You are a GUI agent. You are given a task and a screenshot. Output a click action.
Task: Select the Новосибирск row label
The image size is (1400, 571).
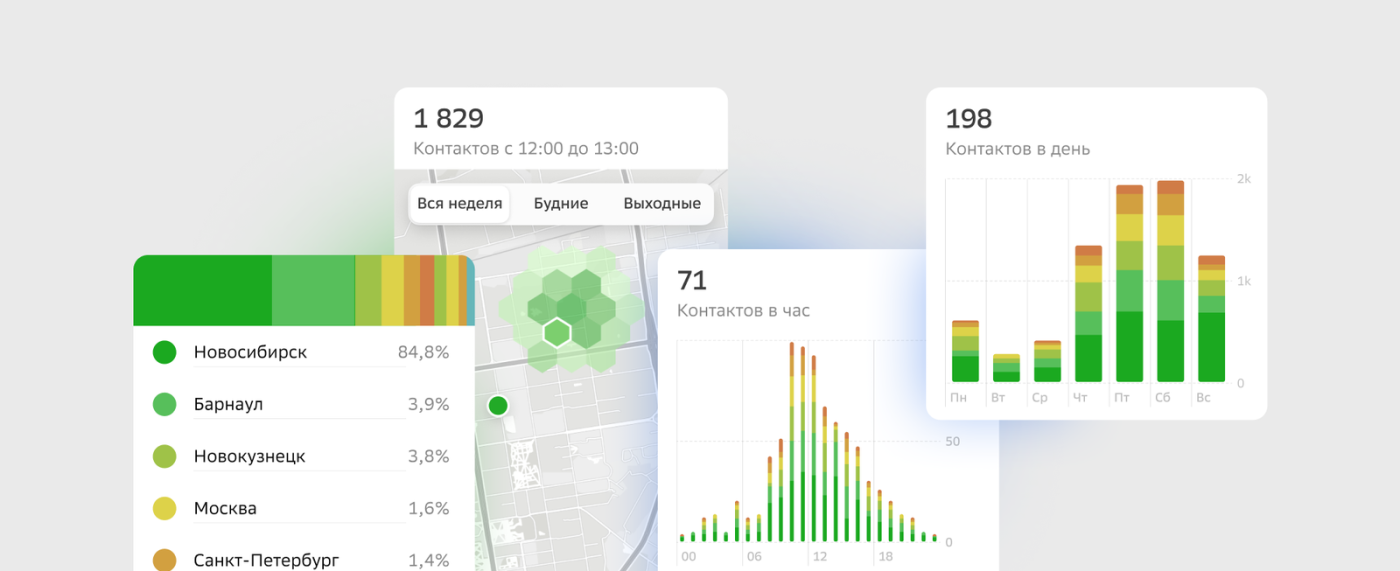[250, 352]
